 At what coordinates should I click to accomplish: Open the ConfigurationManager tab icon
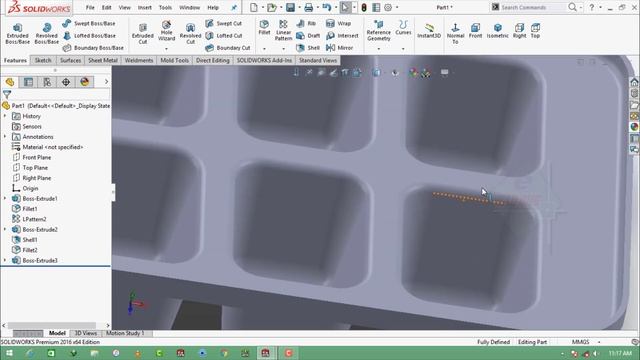click(x=47, y=82)
